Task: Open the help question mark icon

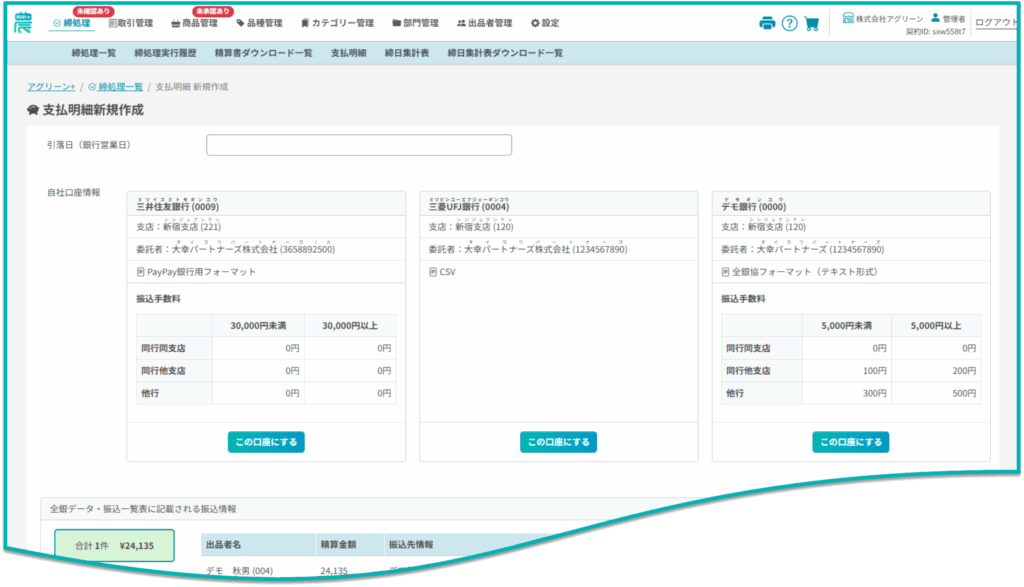Action: pos(790,24)
